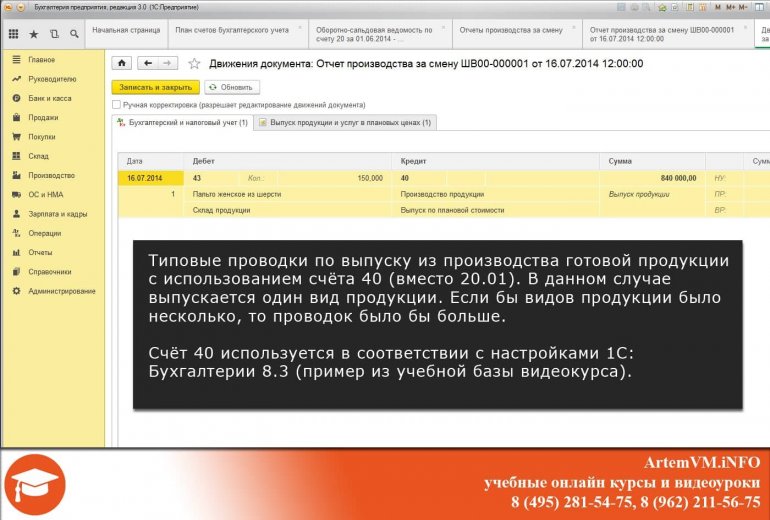Open Favorites star in the top panel
Screen dimensions: 770x520
(34, 34)
